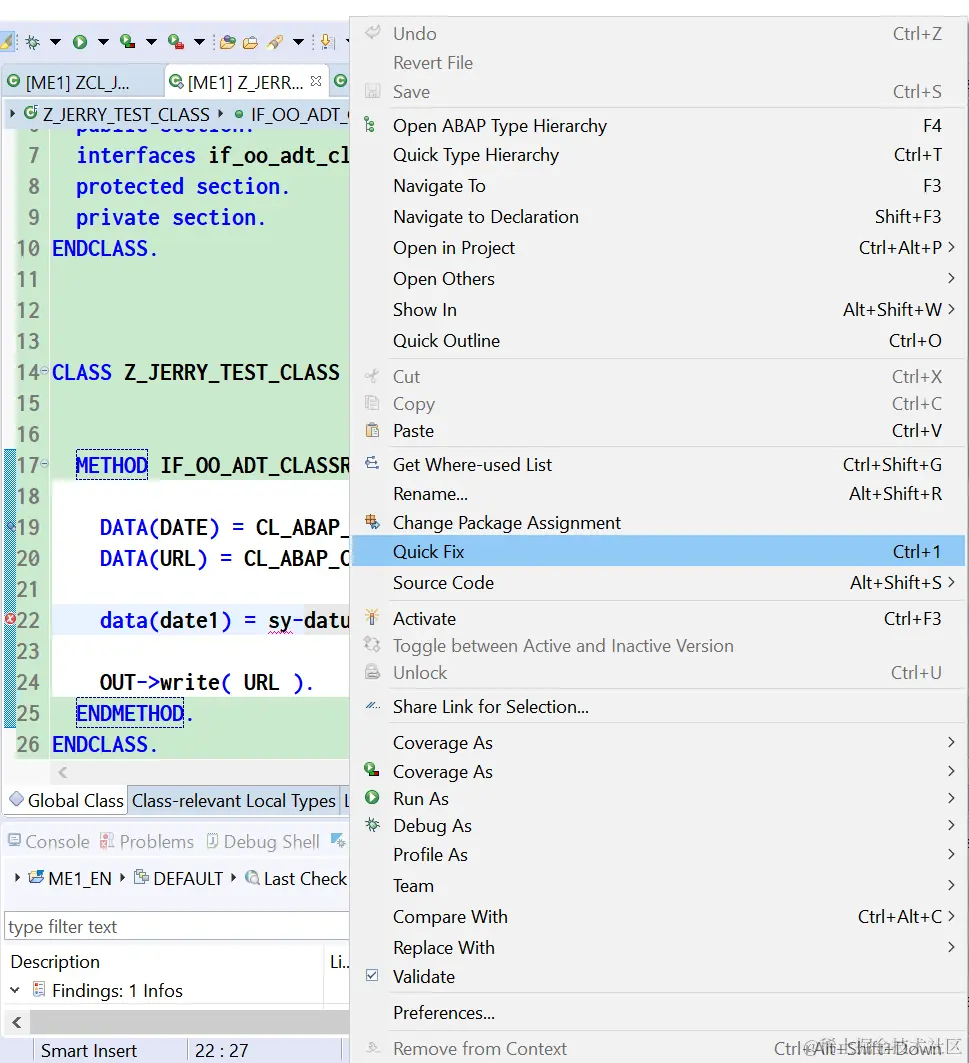969x1063 pixels.
Task: Expand breadcrumb arrow before Z_JERRY_TEST_CLASS
Action: point(12,114)
